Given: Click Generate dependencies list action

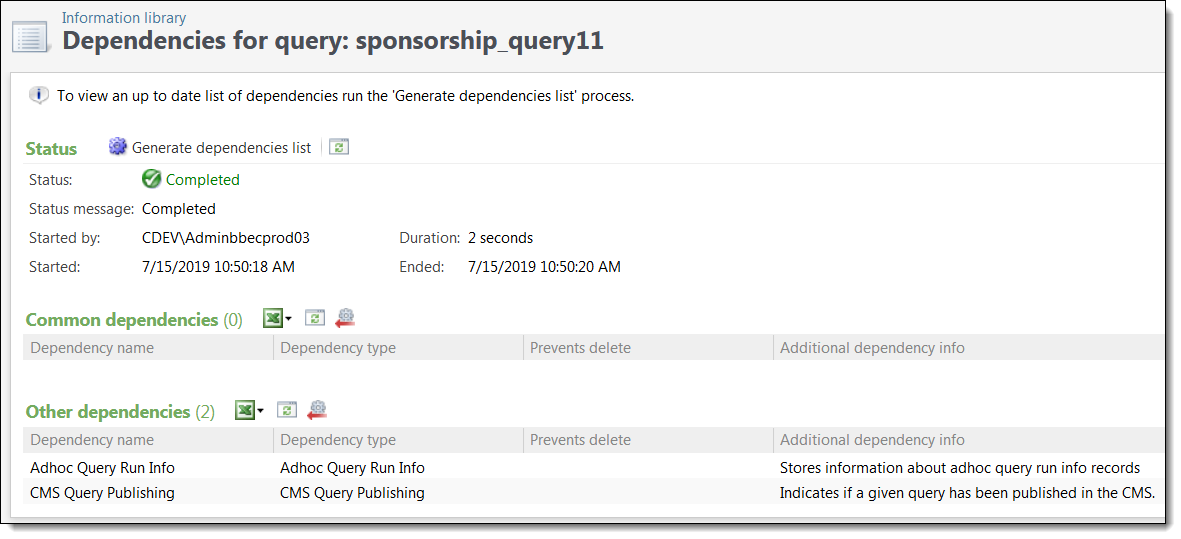Looking at the screenshot, I should point(221,148).
